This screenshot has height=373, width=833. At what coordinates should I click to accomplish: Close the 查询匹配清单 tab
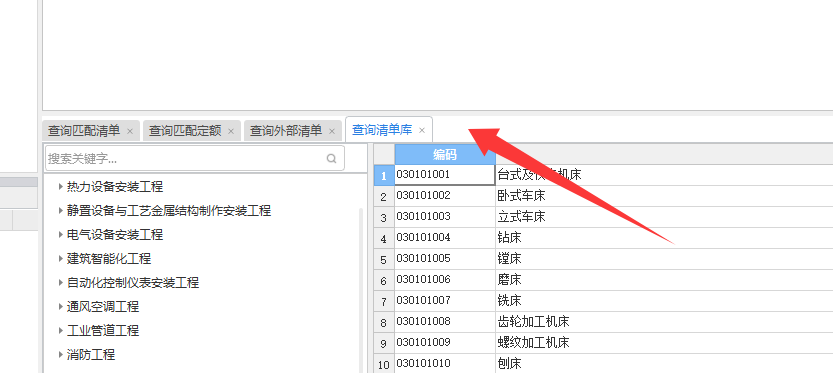pyautogui.click(x=130, y=131)
